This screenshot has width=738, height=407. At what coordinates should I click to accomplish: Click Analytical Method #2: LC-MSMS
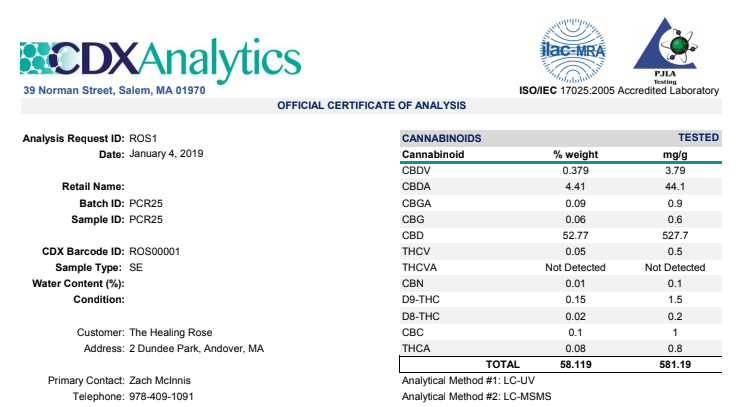[476, 397]
